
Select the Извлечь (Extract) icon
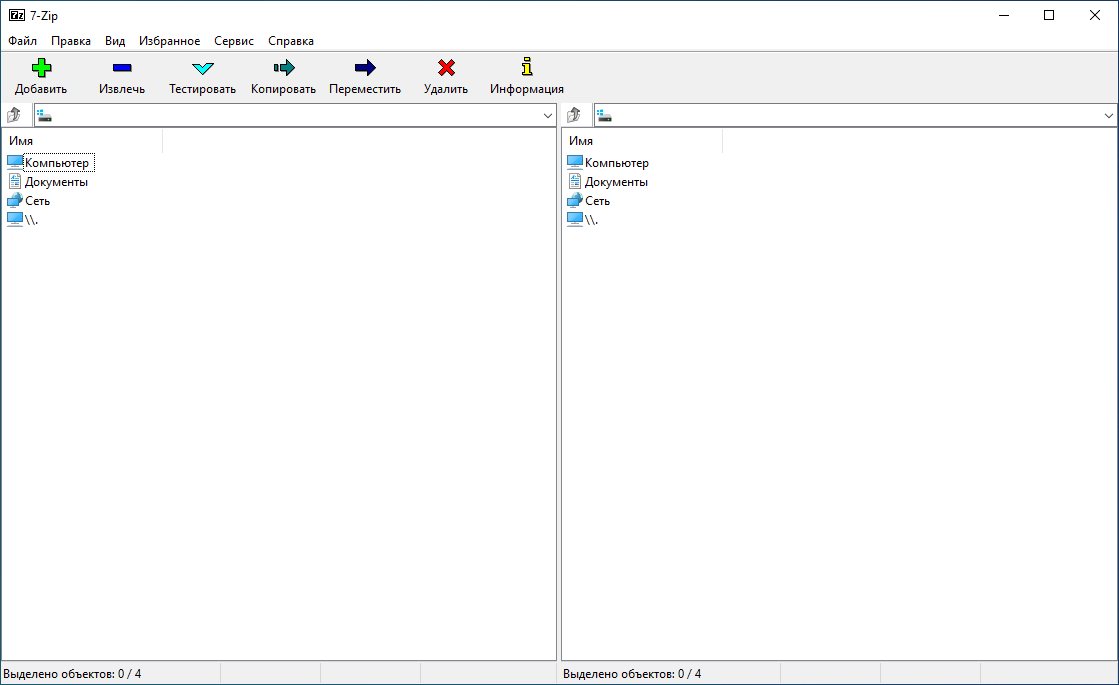point(121,67)
